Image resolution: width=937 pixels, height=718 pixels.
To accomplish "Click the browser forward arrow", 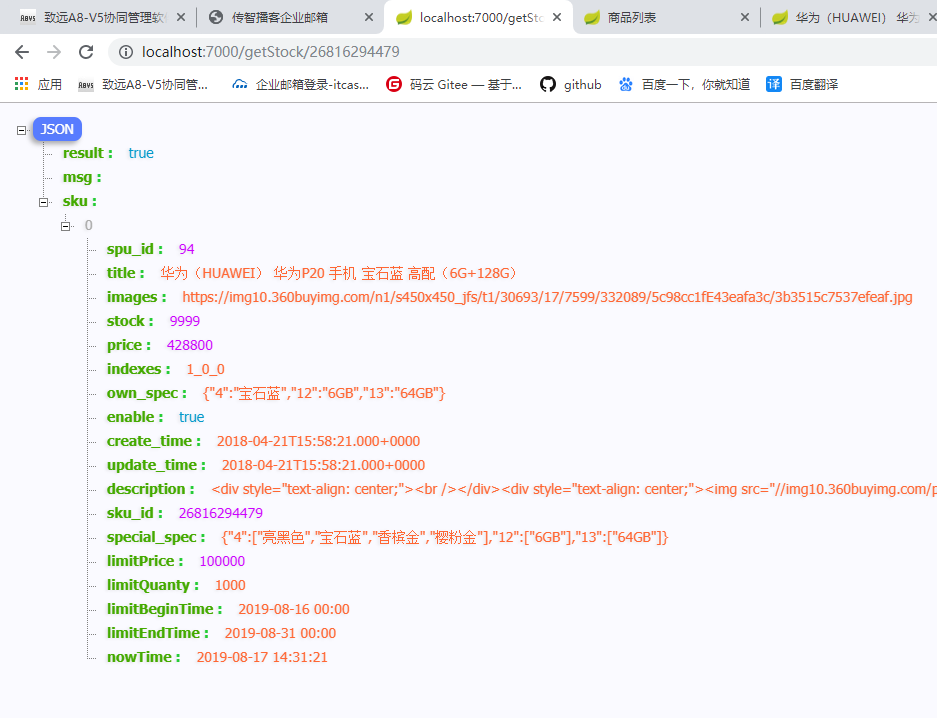I will pyautogui.click(x=54, y=52).
